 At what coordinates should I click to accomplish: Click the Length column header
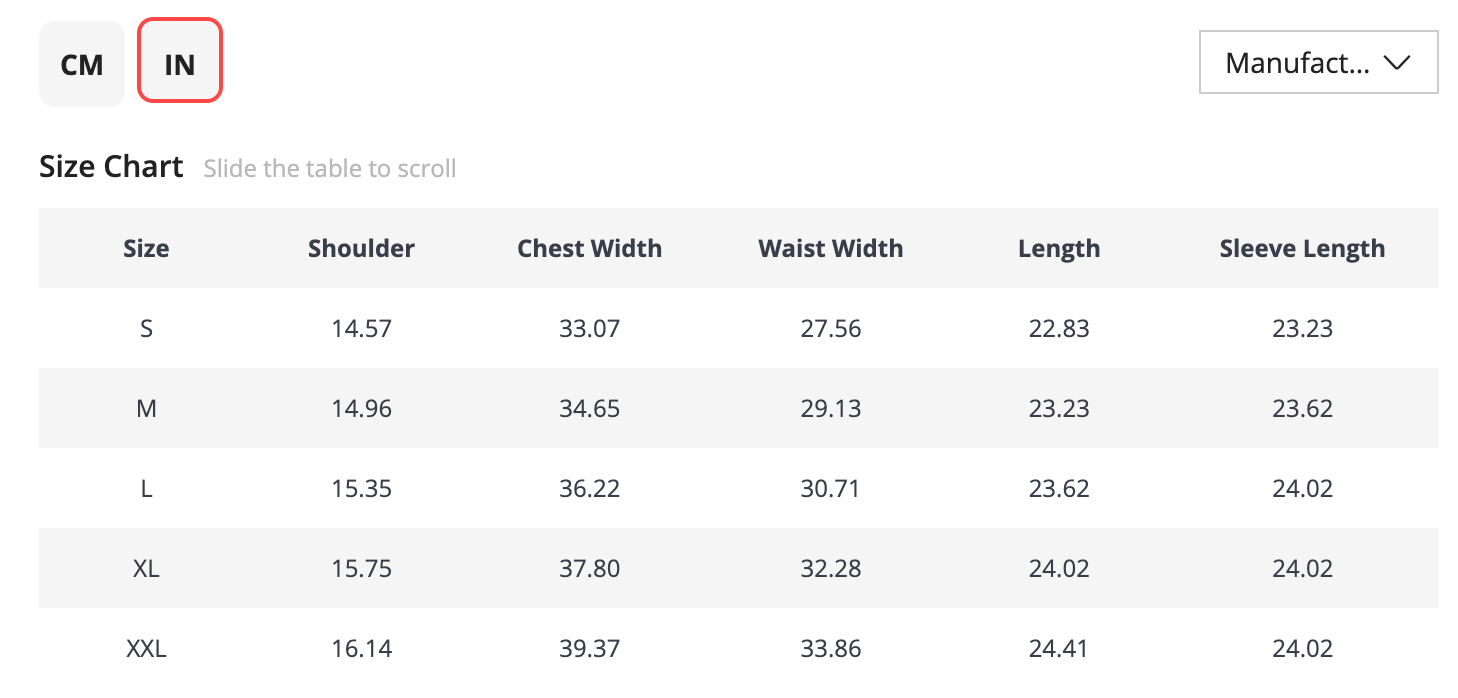tap(1059, 248)
